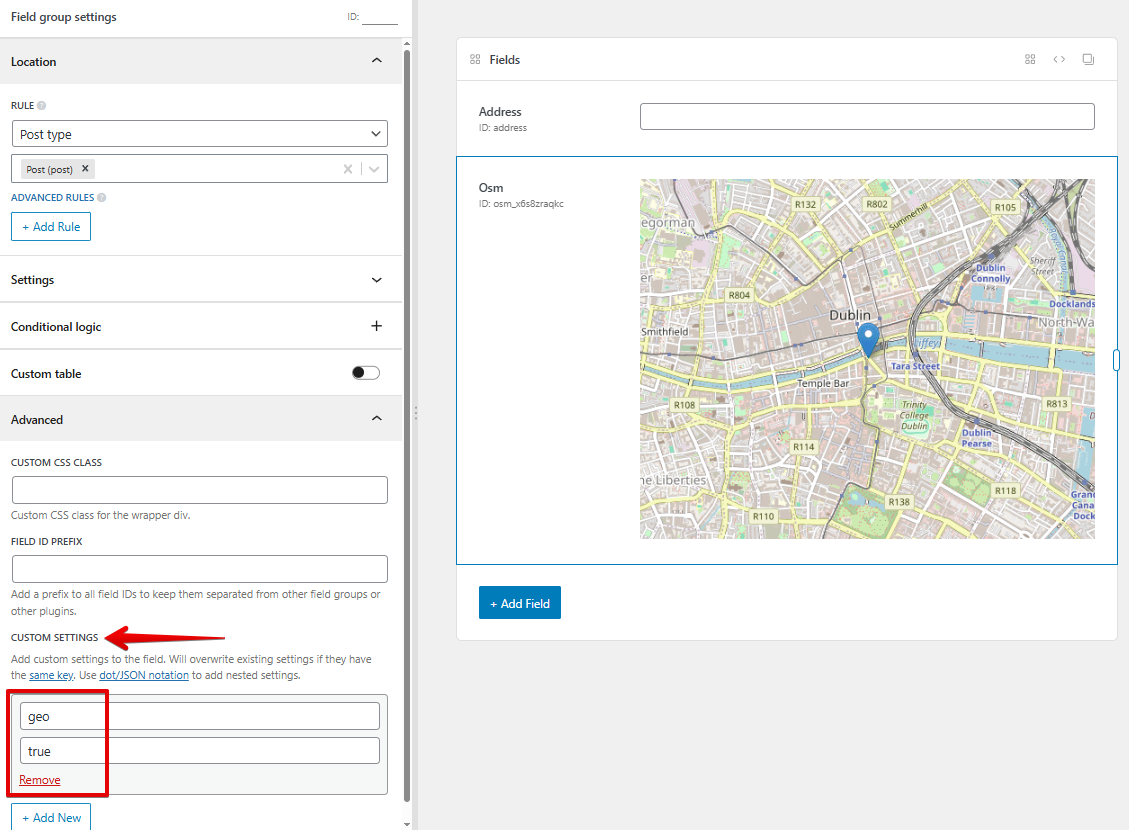
Task: Open the dot/JSON notation link
Action: 143,674
